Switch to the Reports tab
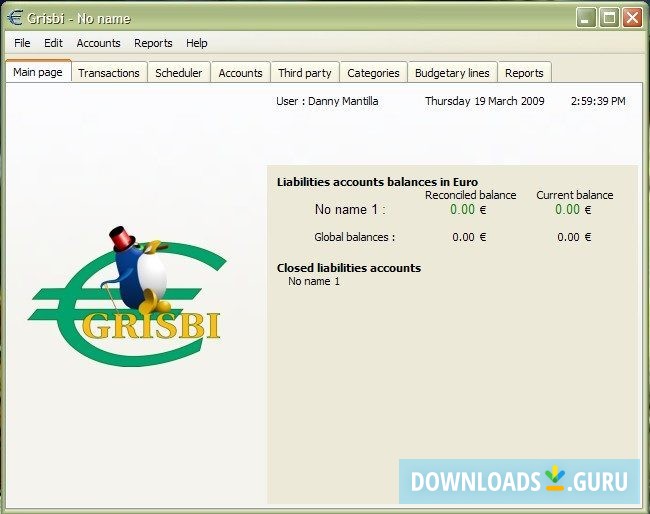Viewport: 650px width, 514px height. (524, 73)
